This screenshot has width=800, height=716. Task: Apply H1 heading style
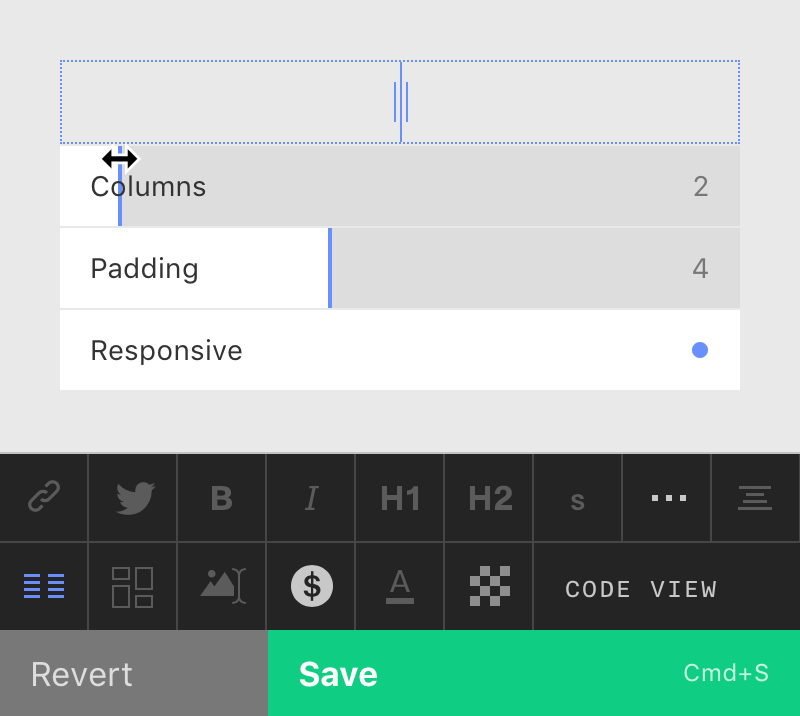click(400, 498)
